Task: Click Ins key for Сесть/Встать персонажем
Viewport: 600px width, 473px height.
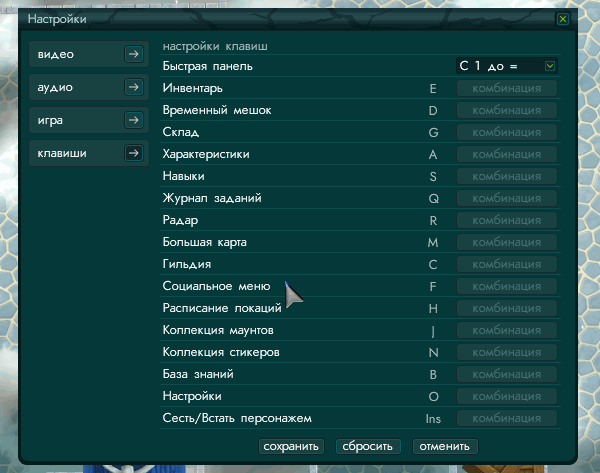Action: click(433, 419)
